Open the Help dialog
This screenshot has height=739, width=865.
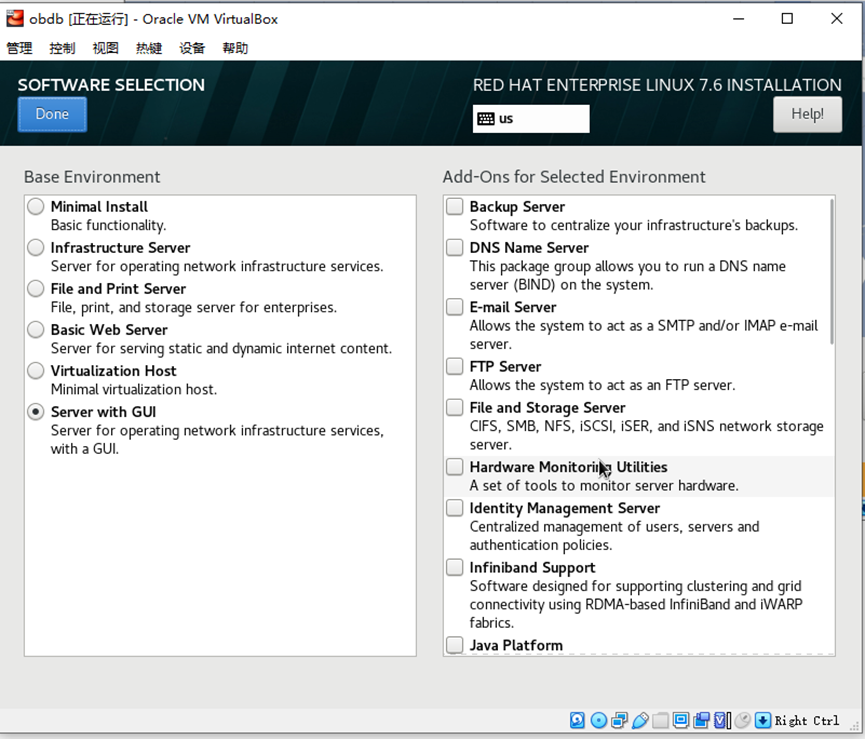click(x=807, y=114)
